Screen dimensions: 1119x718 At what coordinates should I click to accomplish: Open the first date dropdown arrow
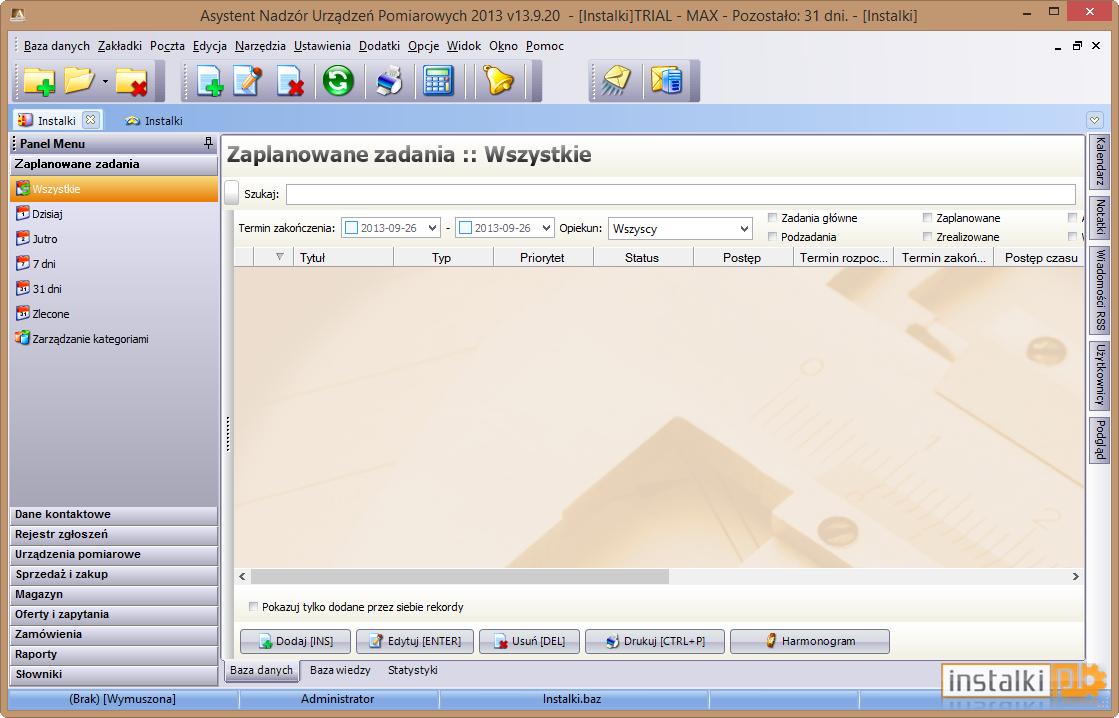pyautogui.click(x=432, y=228)
